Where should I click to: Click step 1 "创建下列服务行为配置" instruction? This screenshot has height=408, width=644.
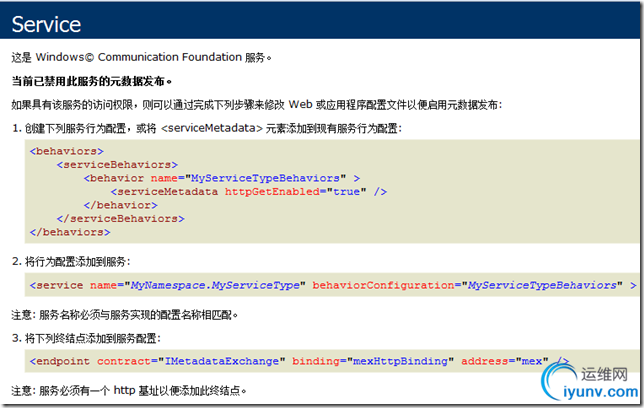click(207, 129)
